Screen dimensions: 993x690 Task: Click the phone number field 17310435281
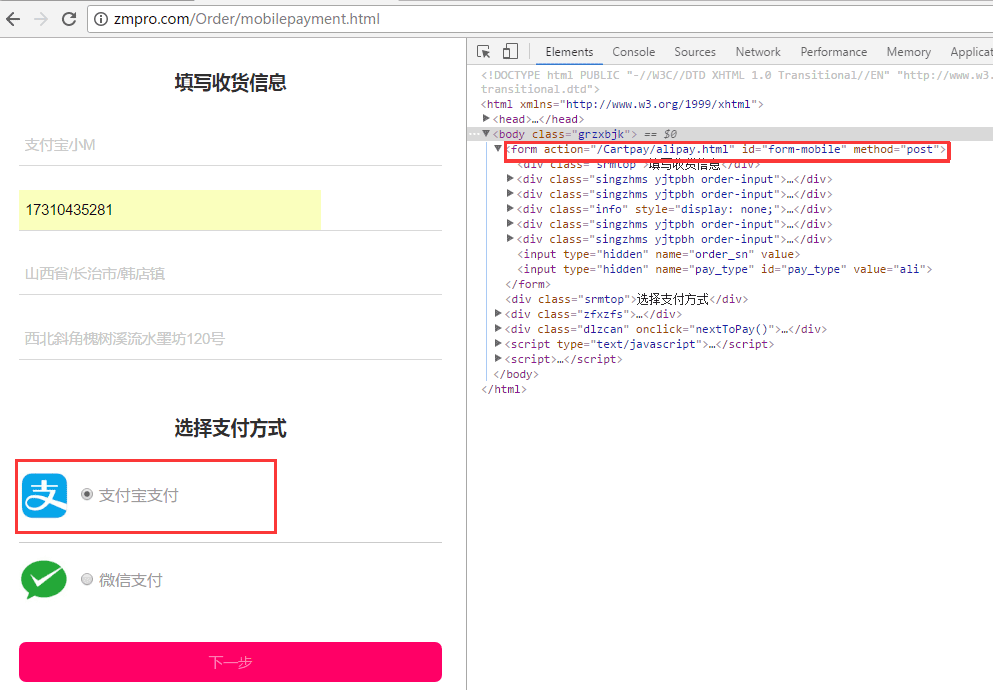[170, 210]
